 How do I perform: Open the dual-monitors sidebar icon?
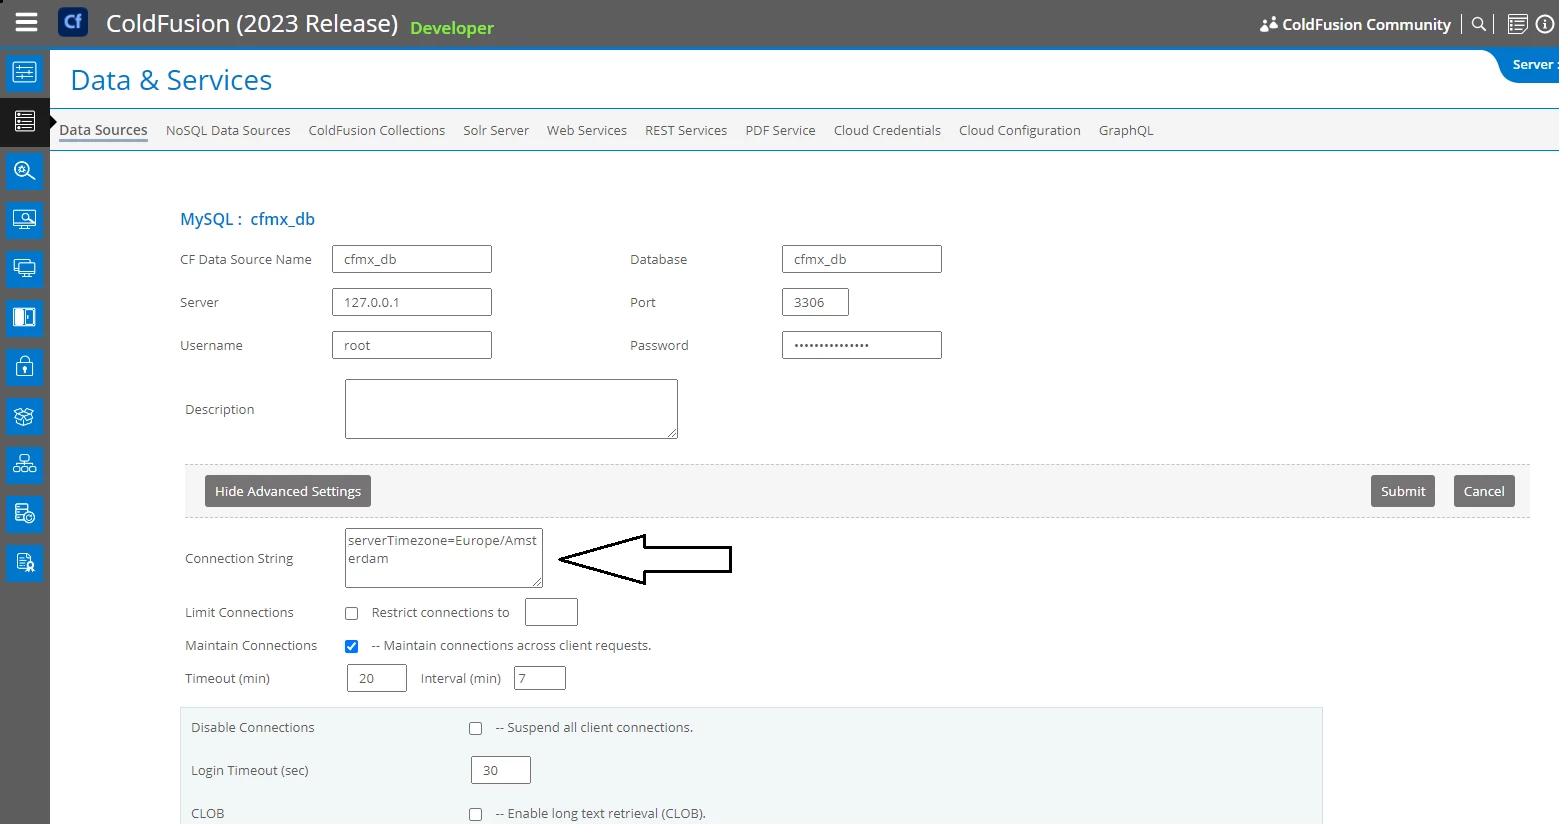[x=24, y=268]
